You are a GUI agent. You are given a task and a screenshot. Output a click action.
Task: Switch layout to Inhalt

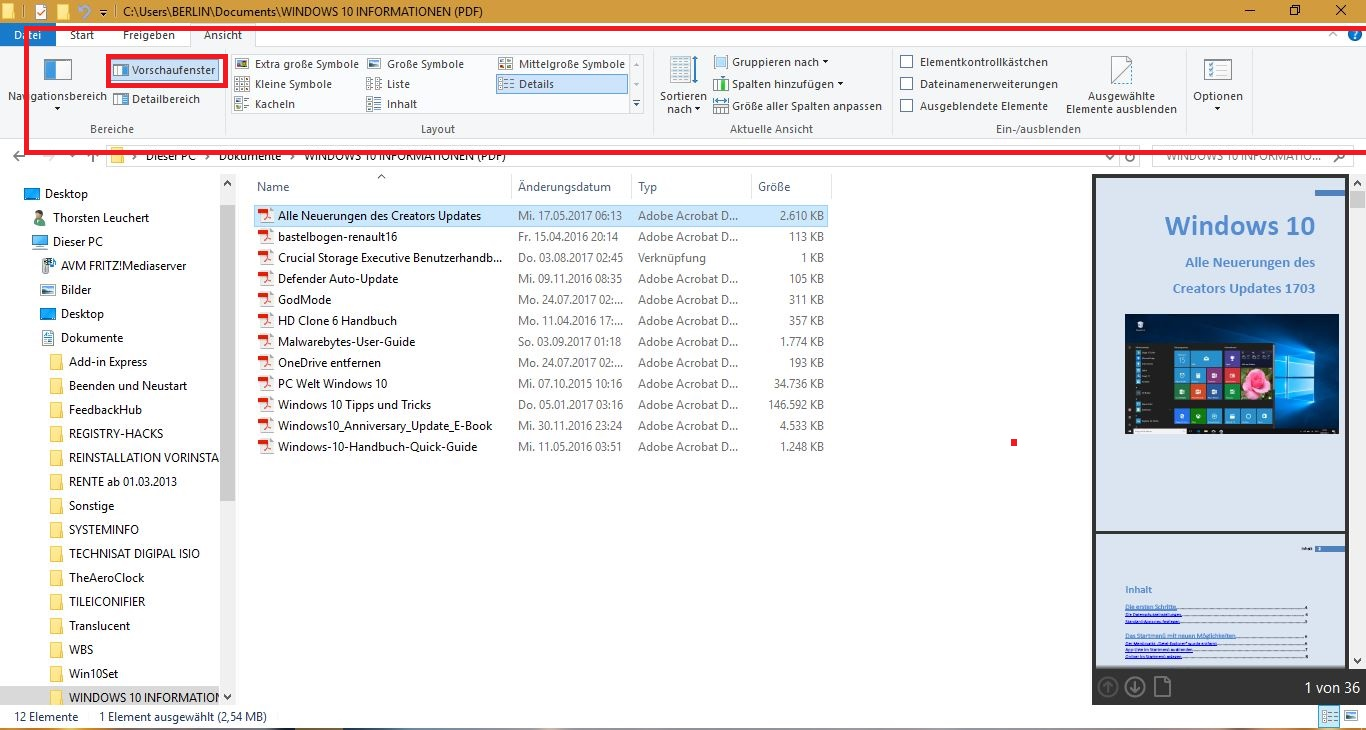coord(392,104)
